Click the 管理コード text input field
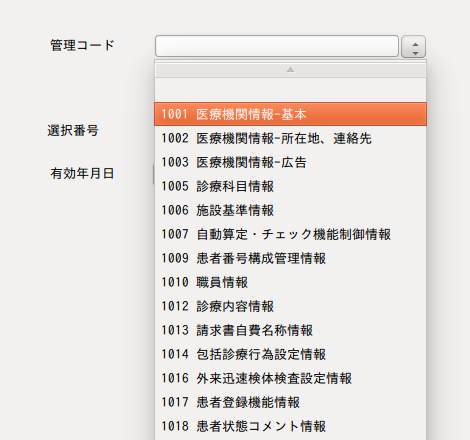The width and height of the screenshot is (470, 440). click(x=277, y=46)
